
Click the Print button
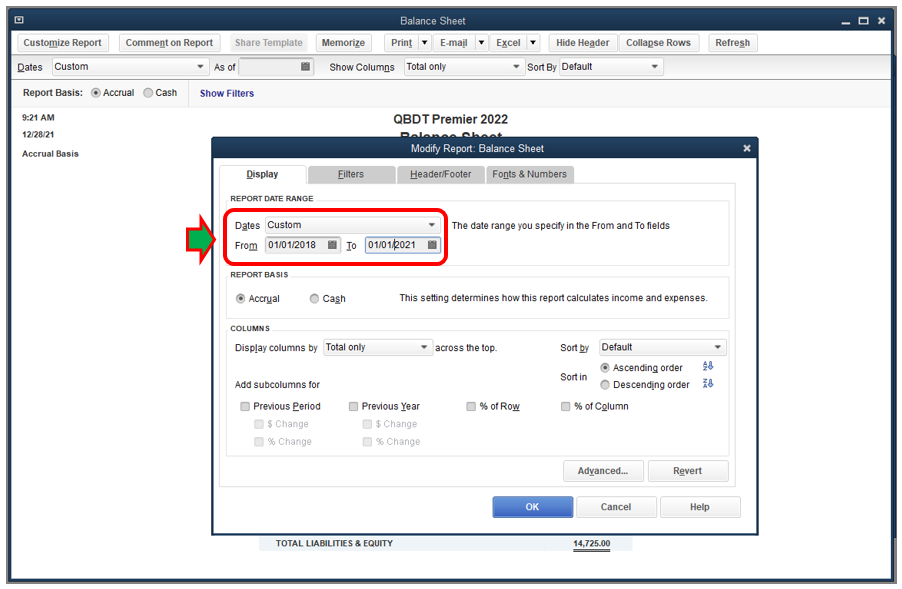coord(402,43)
